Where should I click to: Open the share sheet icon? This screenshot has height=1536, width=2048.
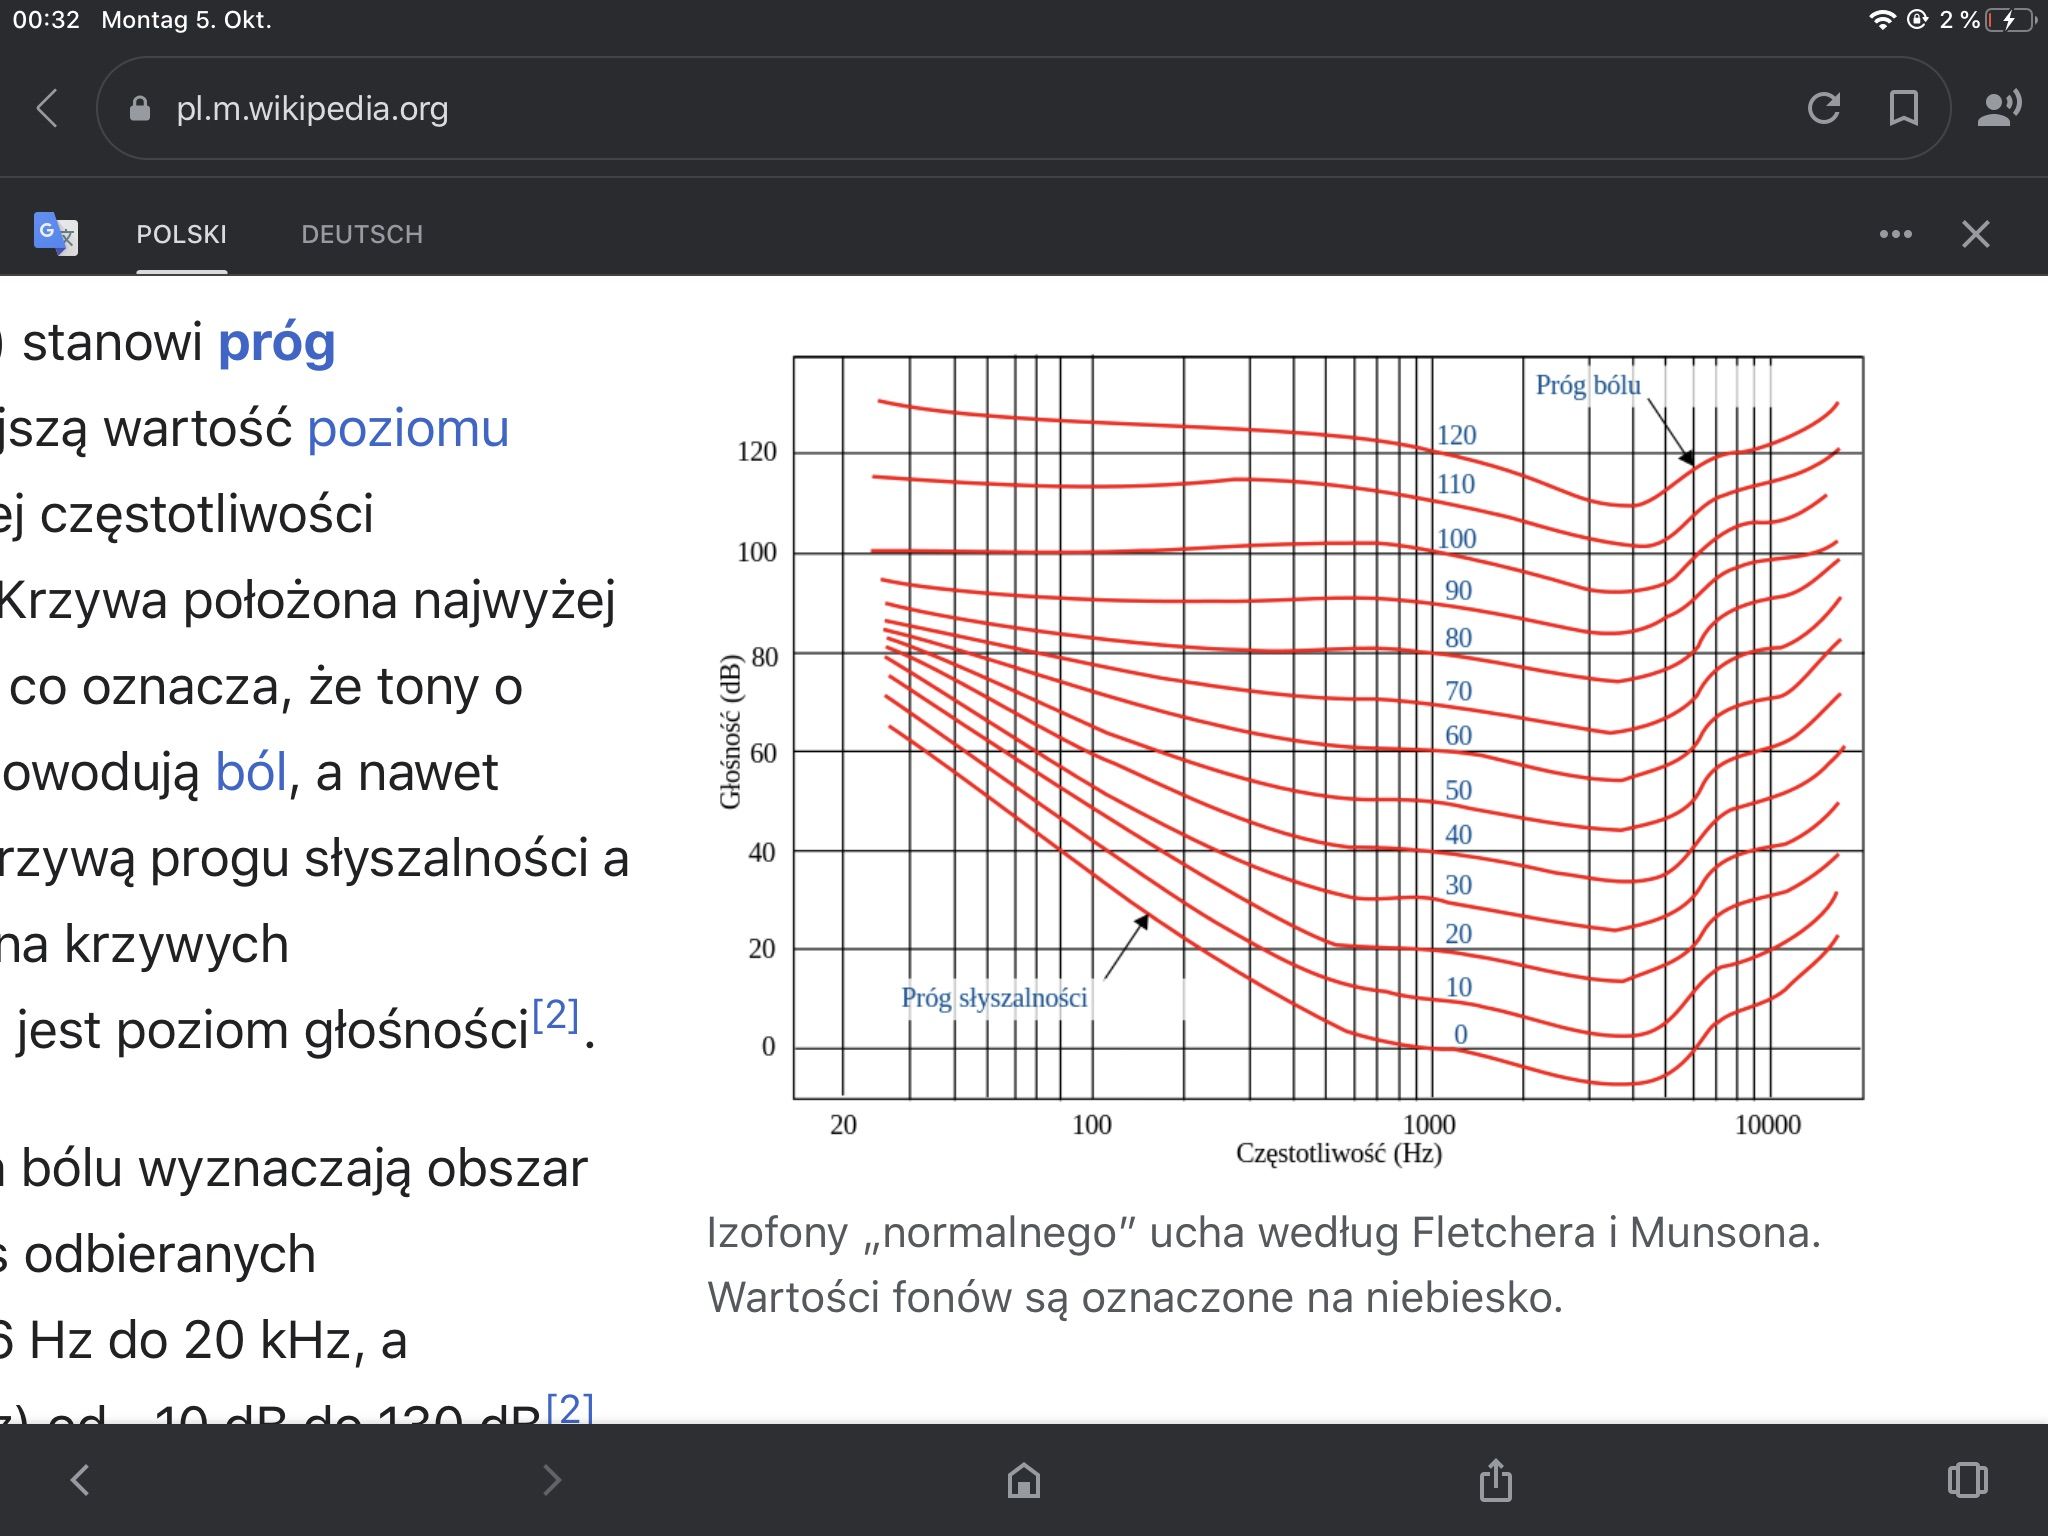click(x=1496, y=1480)
